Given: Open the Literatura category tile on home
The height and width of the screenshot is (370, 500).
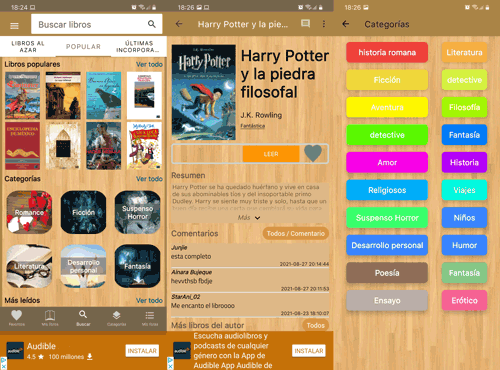Looking at the screenshot, I should pyautogui.click(x=29, y=266).
